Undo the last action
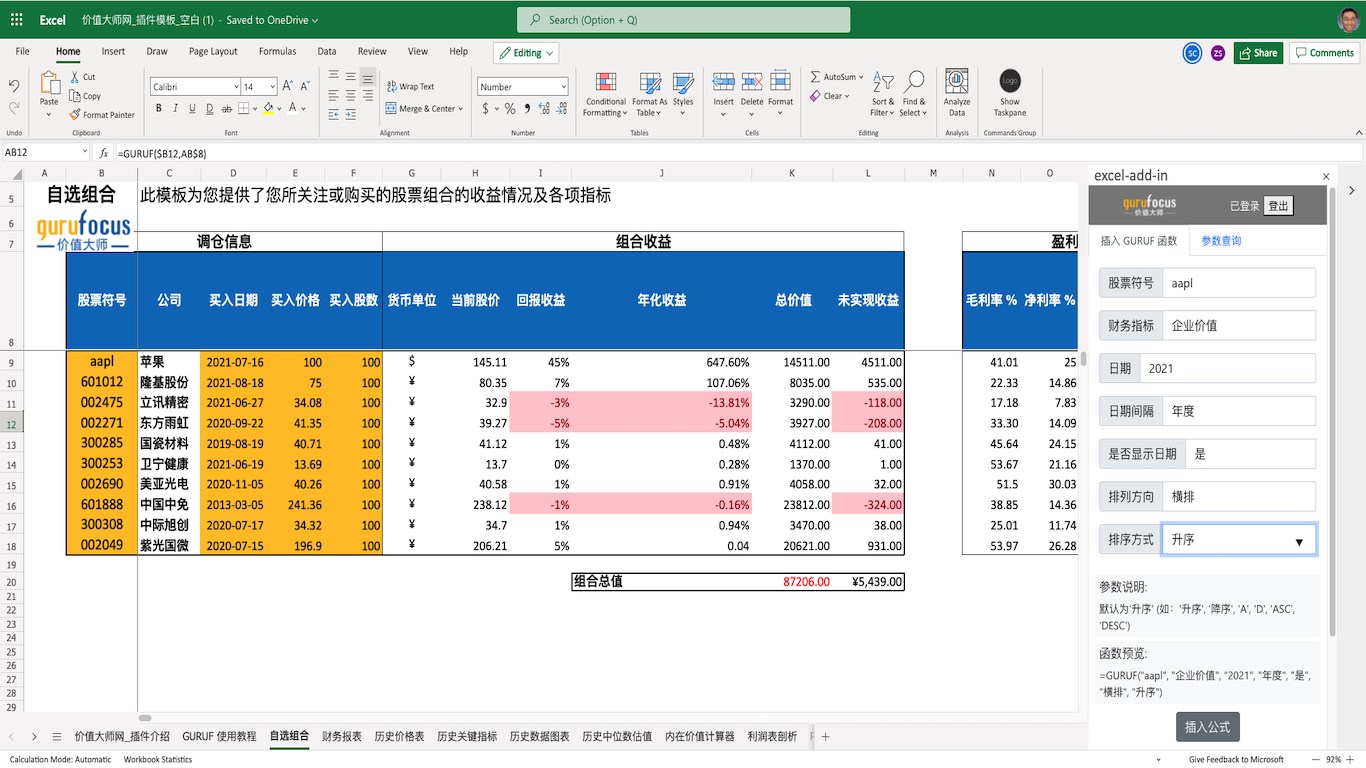Viewport: 1366px width, 768px height. (14, 86)
